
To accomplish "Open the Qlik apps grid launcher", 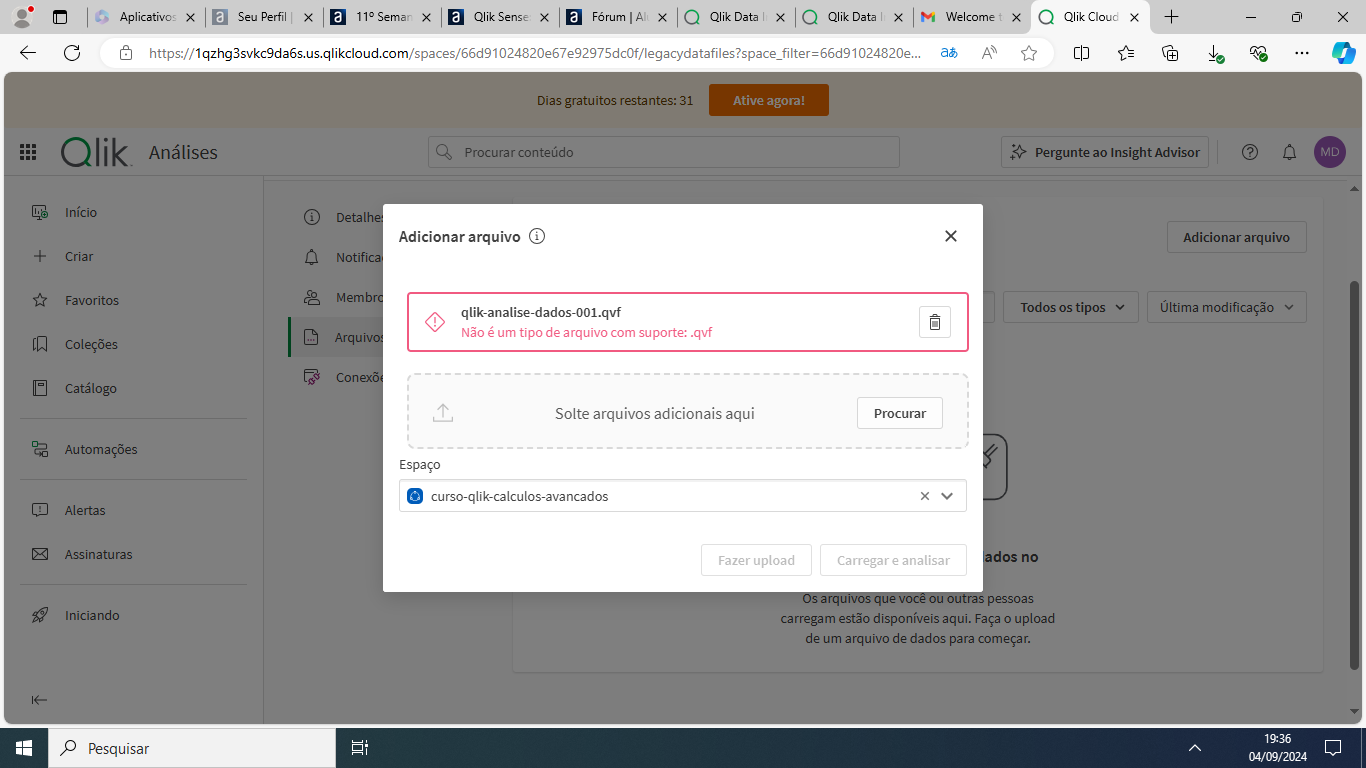I will (x=28, y=152).
